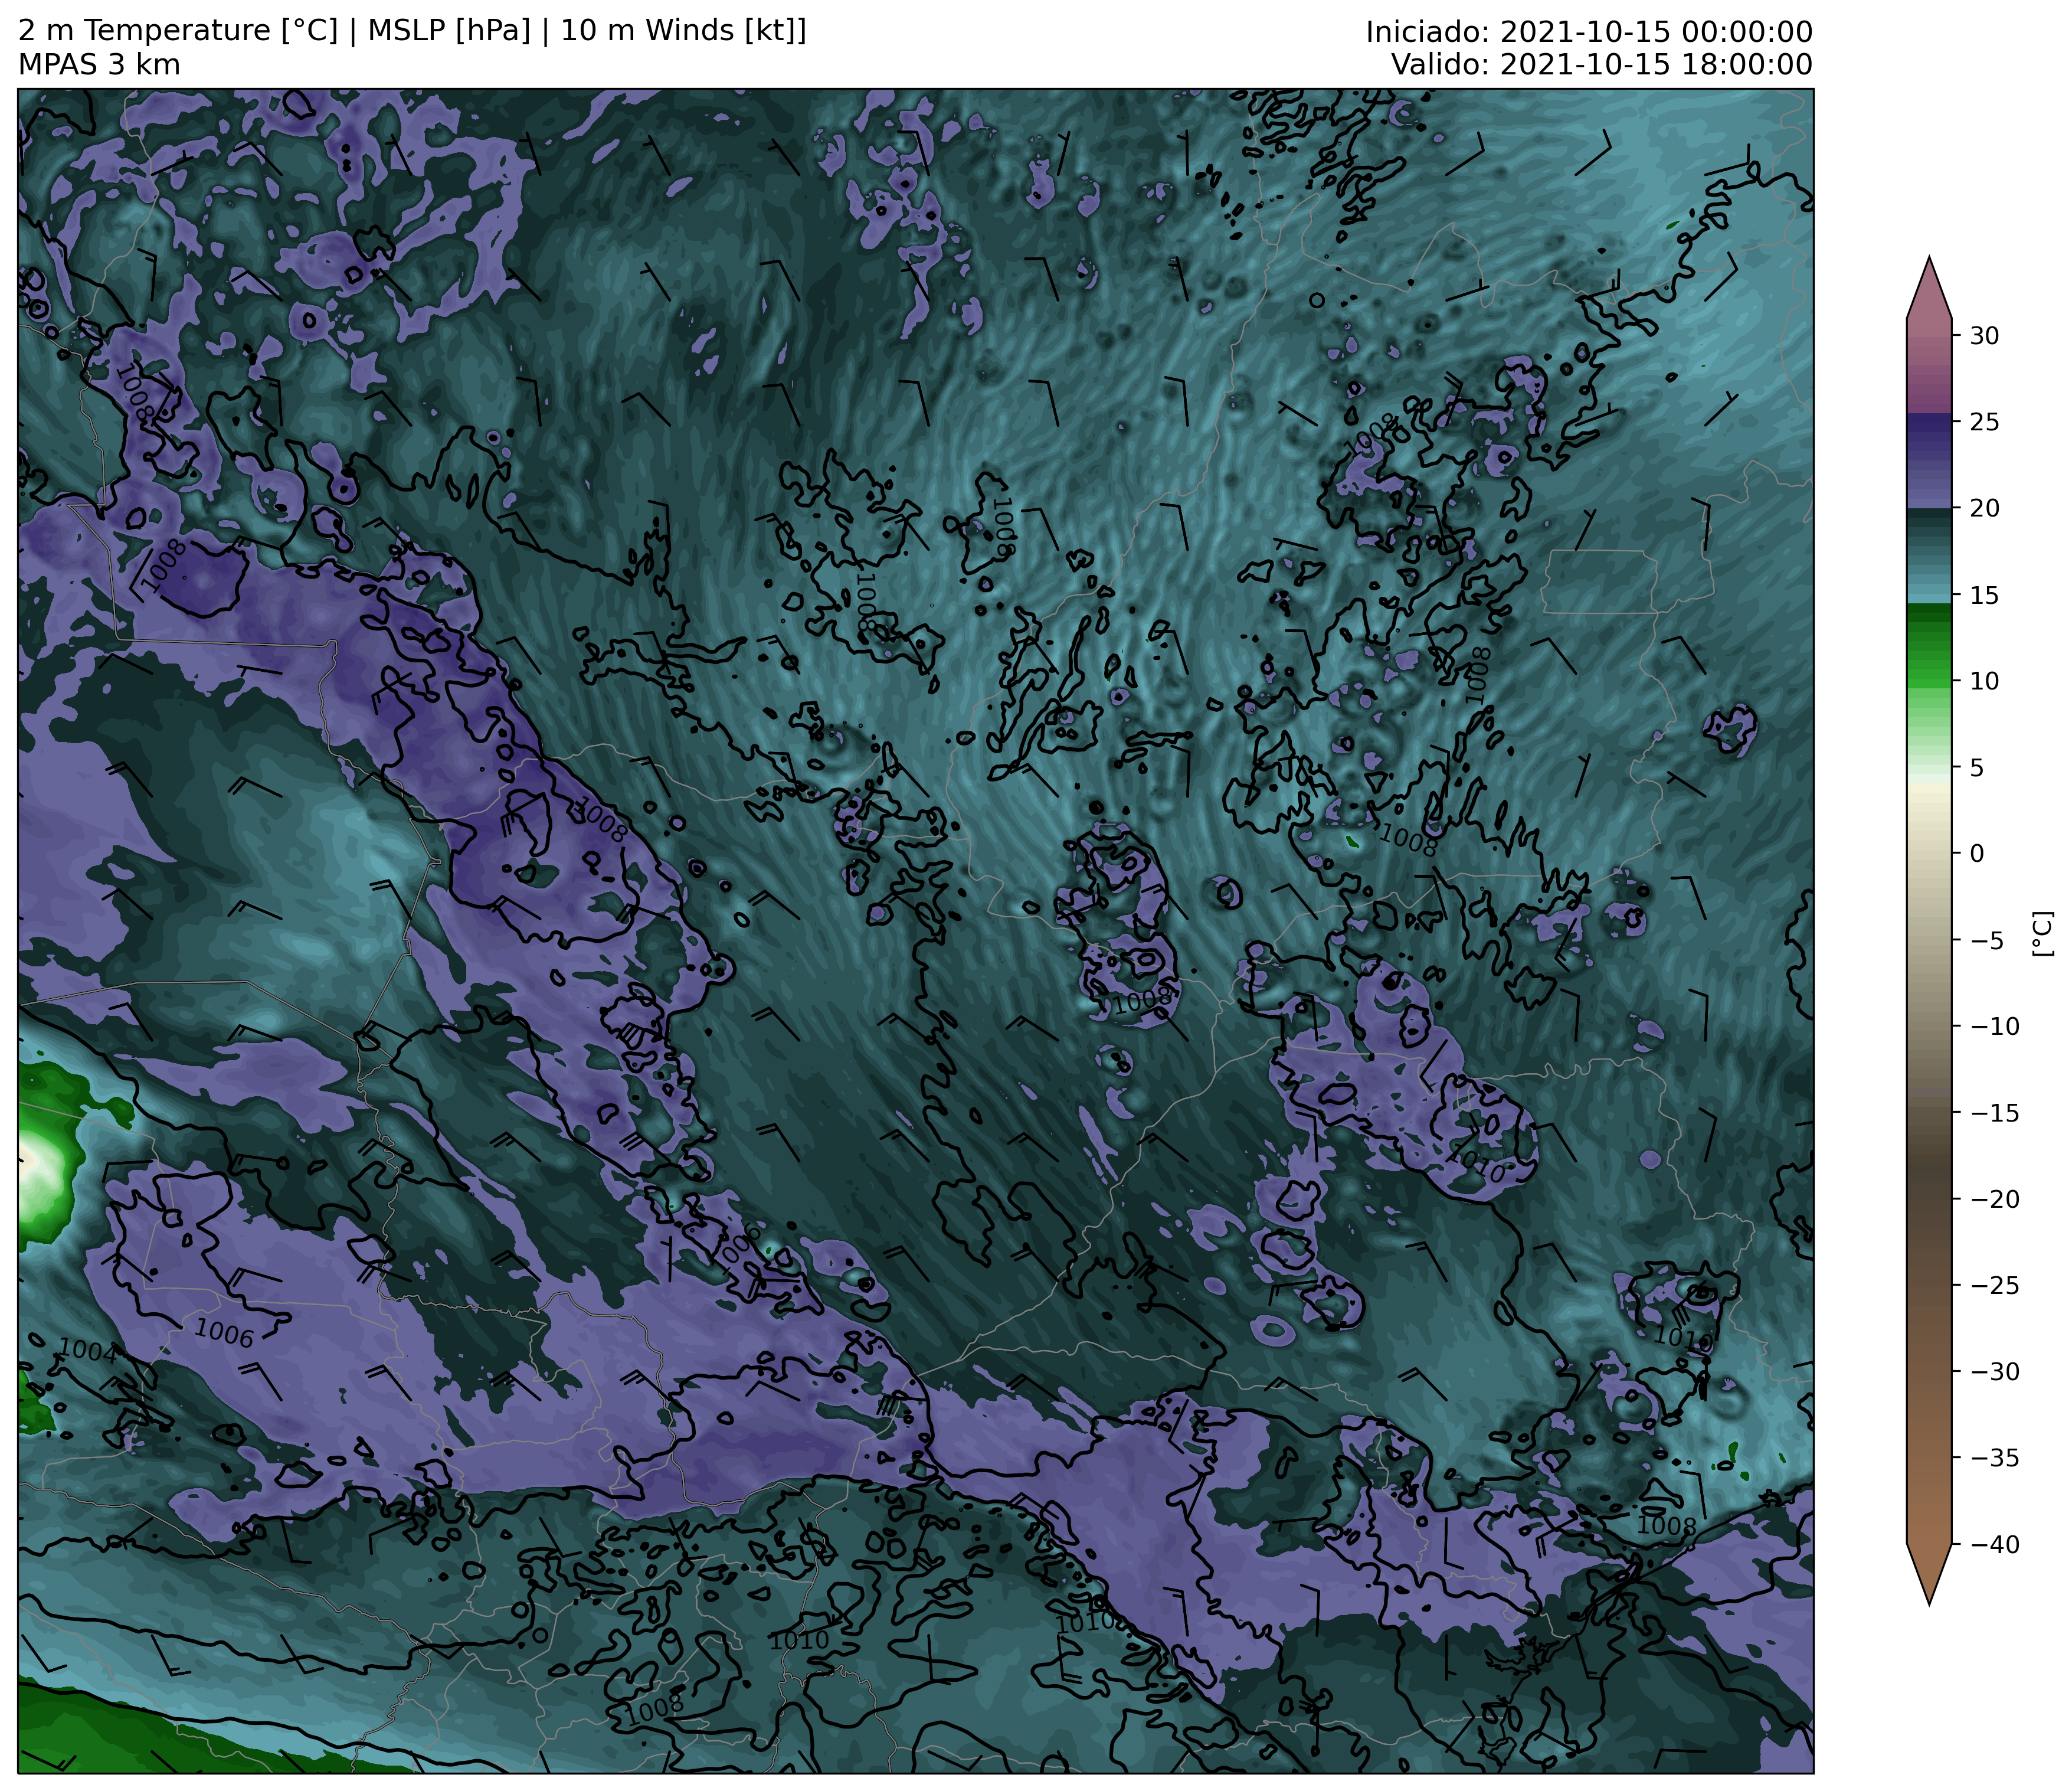Click the 'Iniciado: 2021-10-15 00:00:00' label

[x=1589, y=32]
